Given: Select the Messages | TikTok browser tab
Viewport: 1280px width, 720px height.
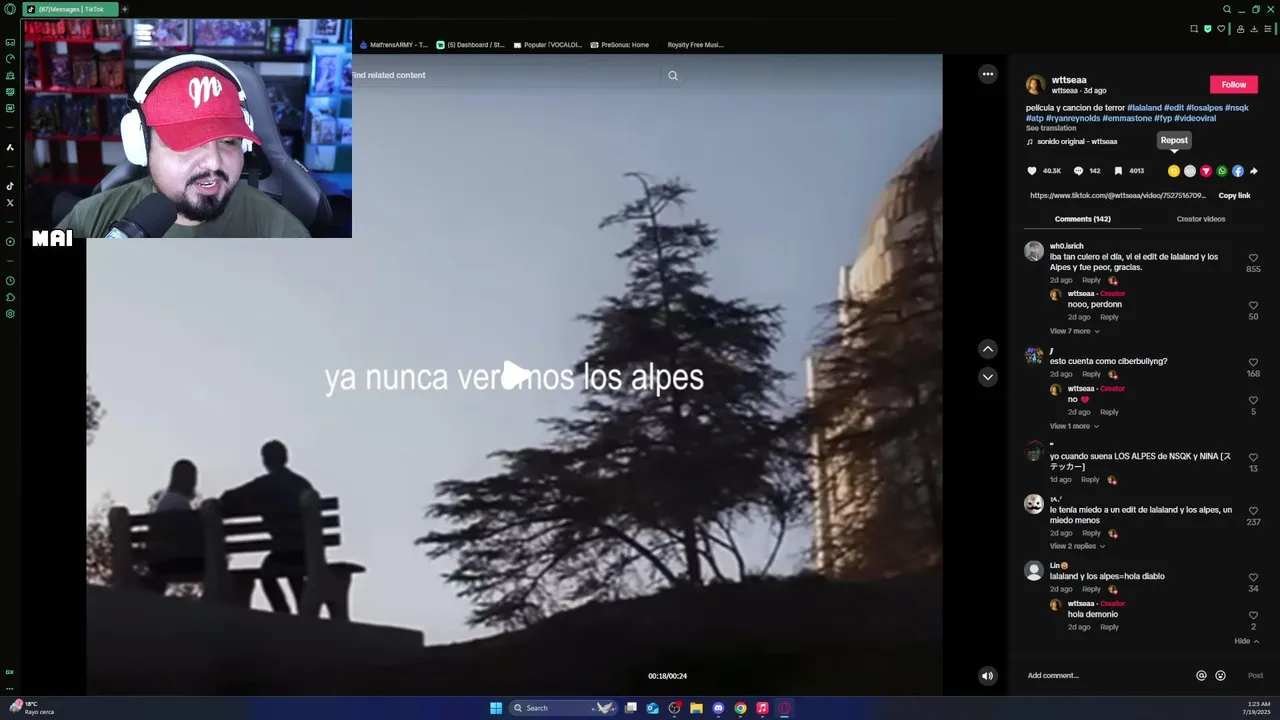Looking at the screenshot, I should tap(70, 9).
